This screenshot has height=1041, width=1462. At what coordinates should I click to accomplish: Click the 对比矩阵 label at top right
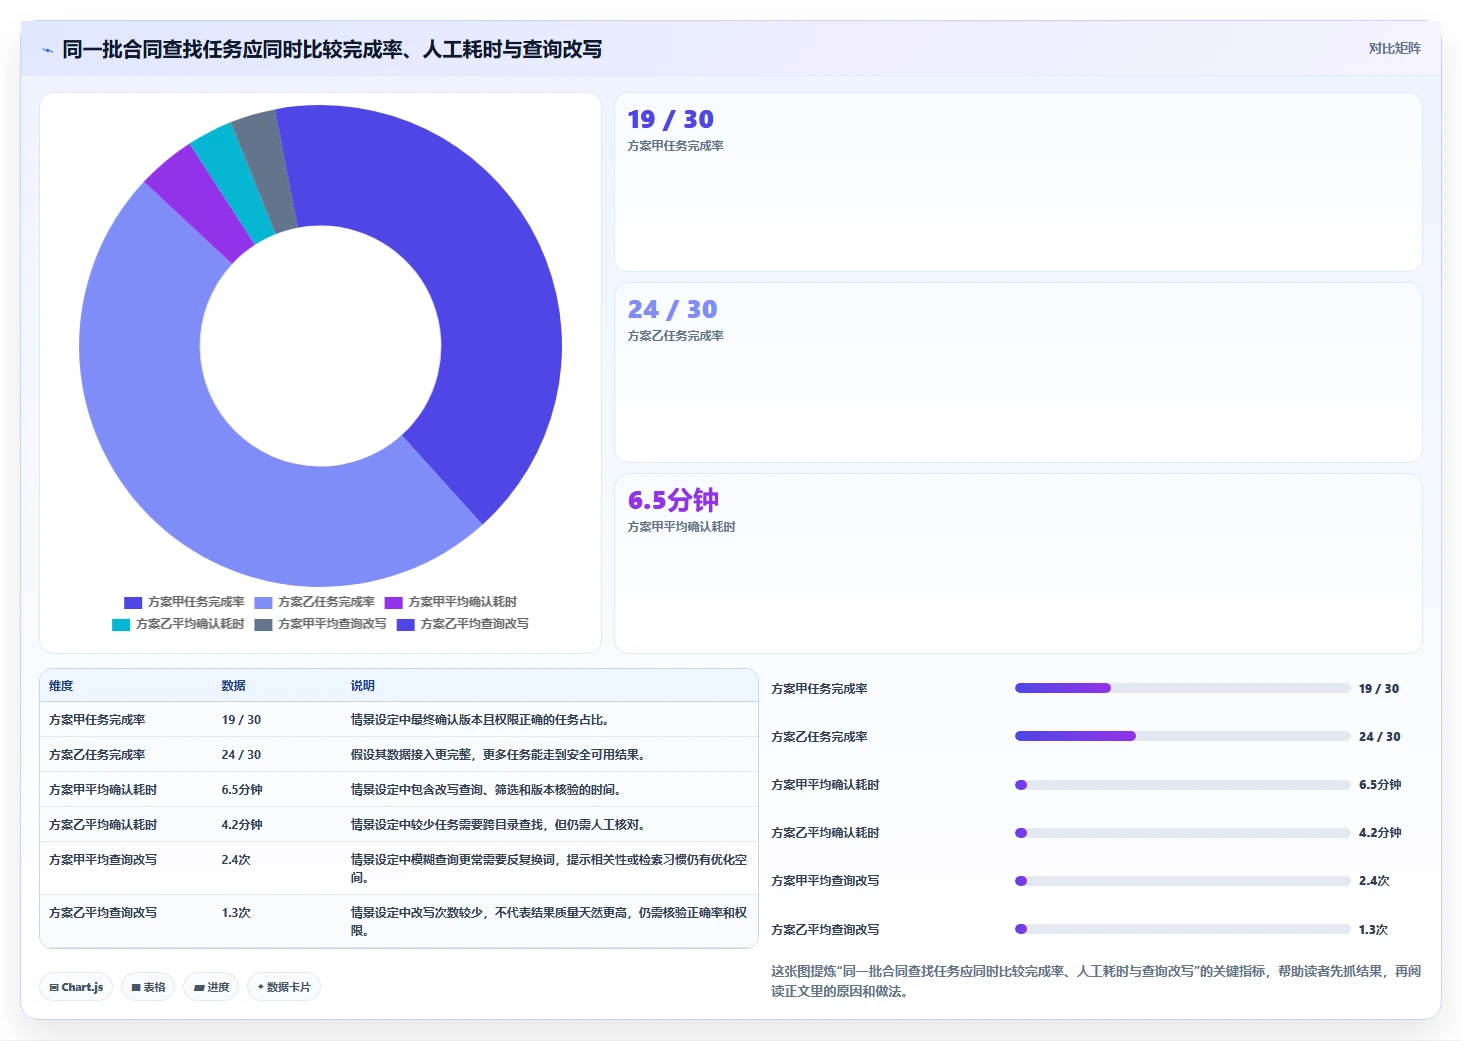1394,48
